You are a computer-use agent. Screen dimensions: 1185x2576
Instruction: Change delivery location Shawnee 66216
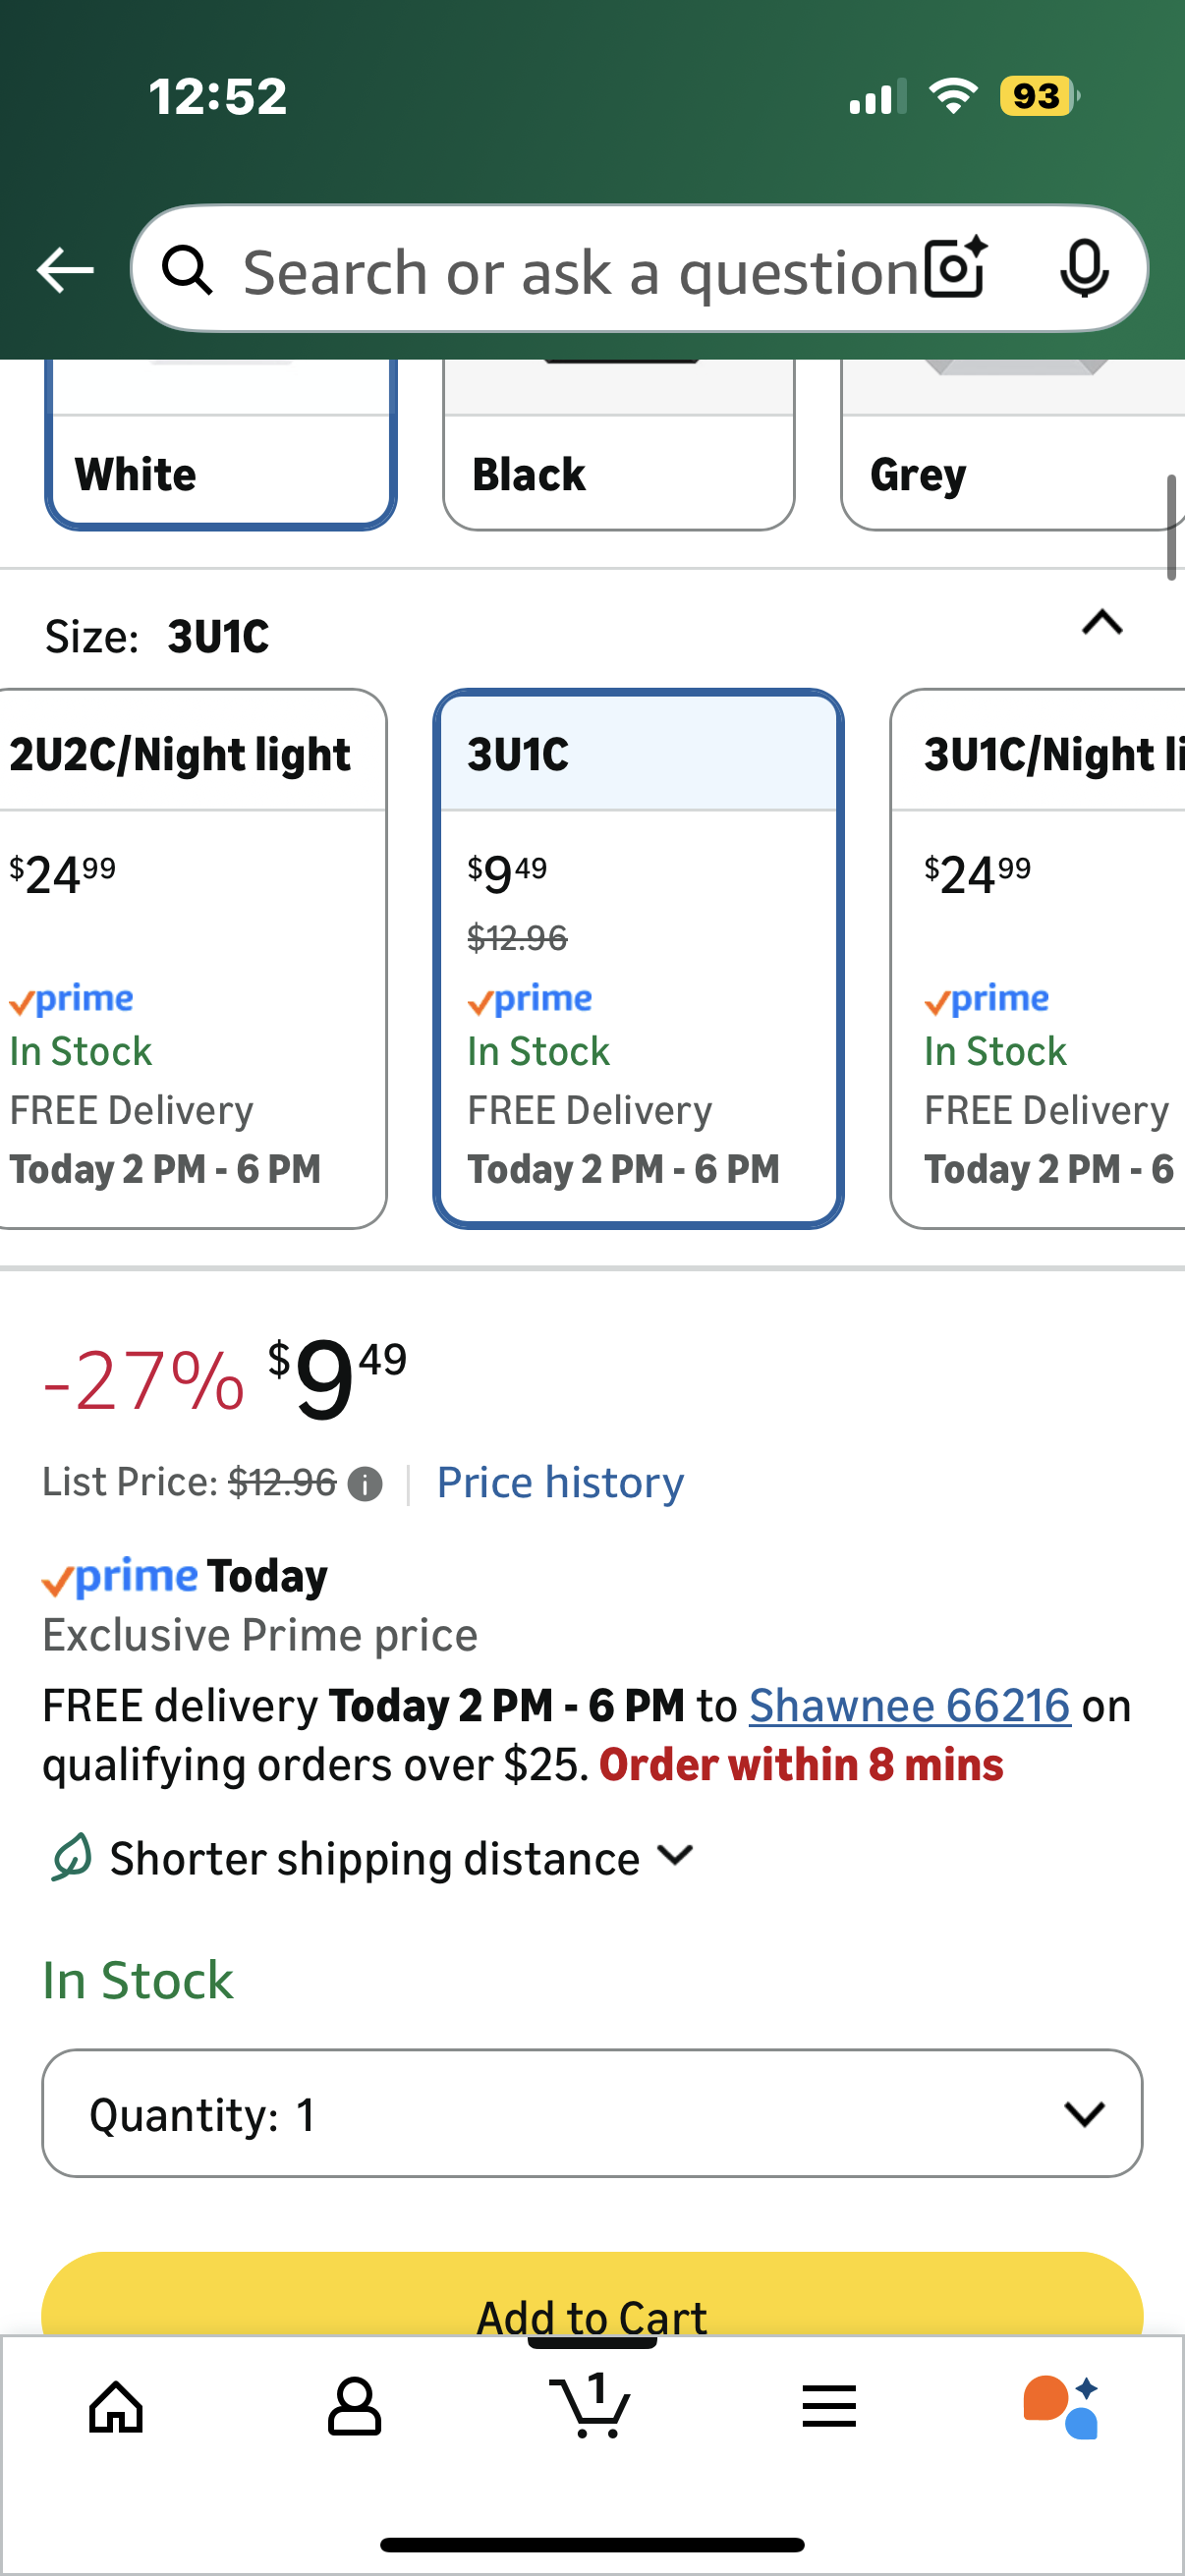tap(909, 1706)
